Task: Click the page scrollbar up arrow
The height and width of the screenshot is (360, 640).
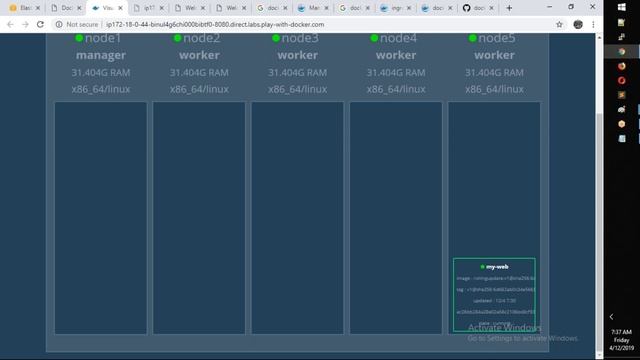Action: [599, 38]
